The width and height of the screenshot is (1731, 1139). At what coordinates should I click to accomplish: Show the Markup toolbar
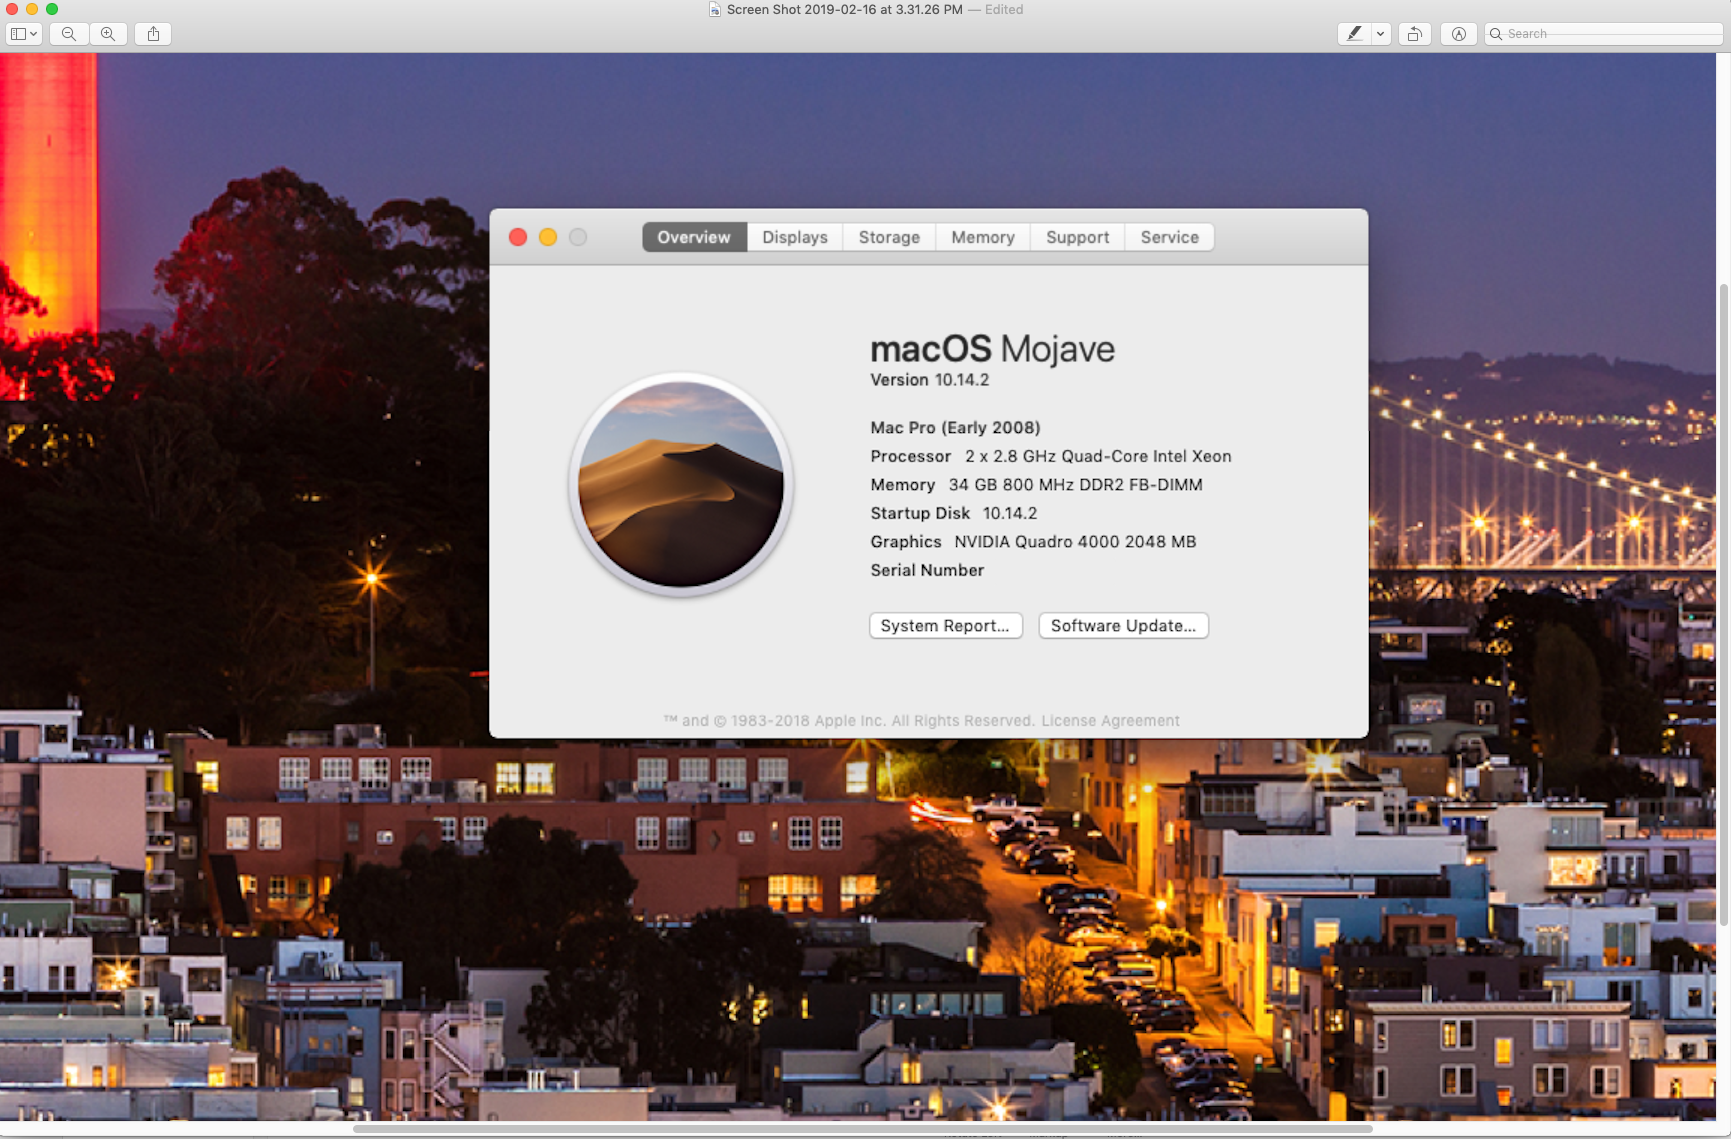[x=1458, y=34]
